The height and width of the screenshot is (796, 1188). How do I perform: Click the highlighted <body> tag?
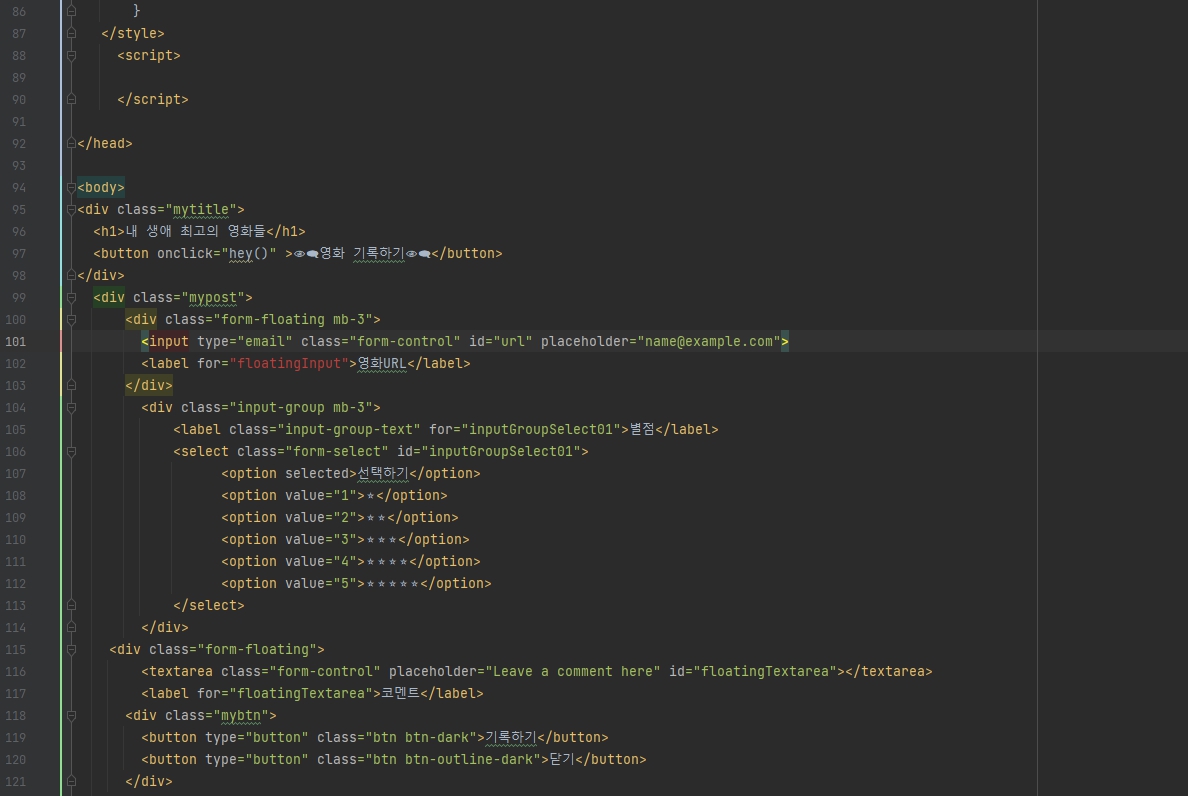(x=101, y=188)
